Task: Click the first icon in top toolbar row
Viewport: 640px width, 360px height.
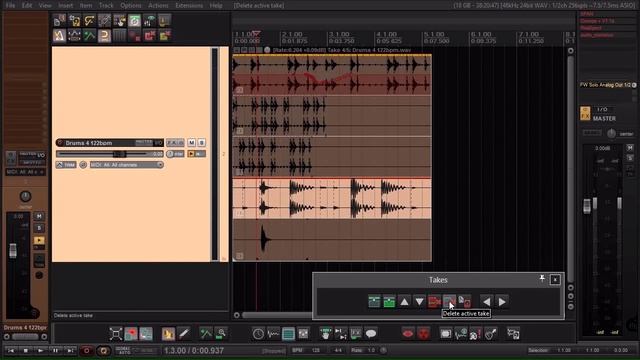Action: [x=59, y=20]
